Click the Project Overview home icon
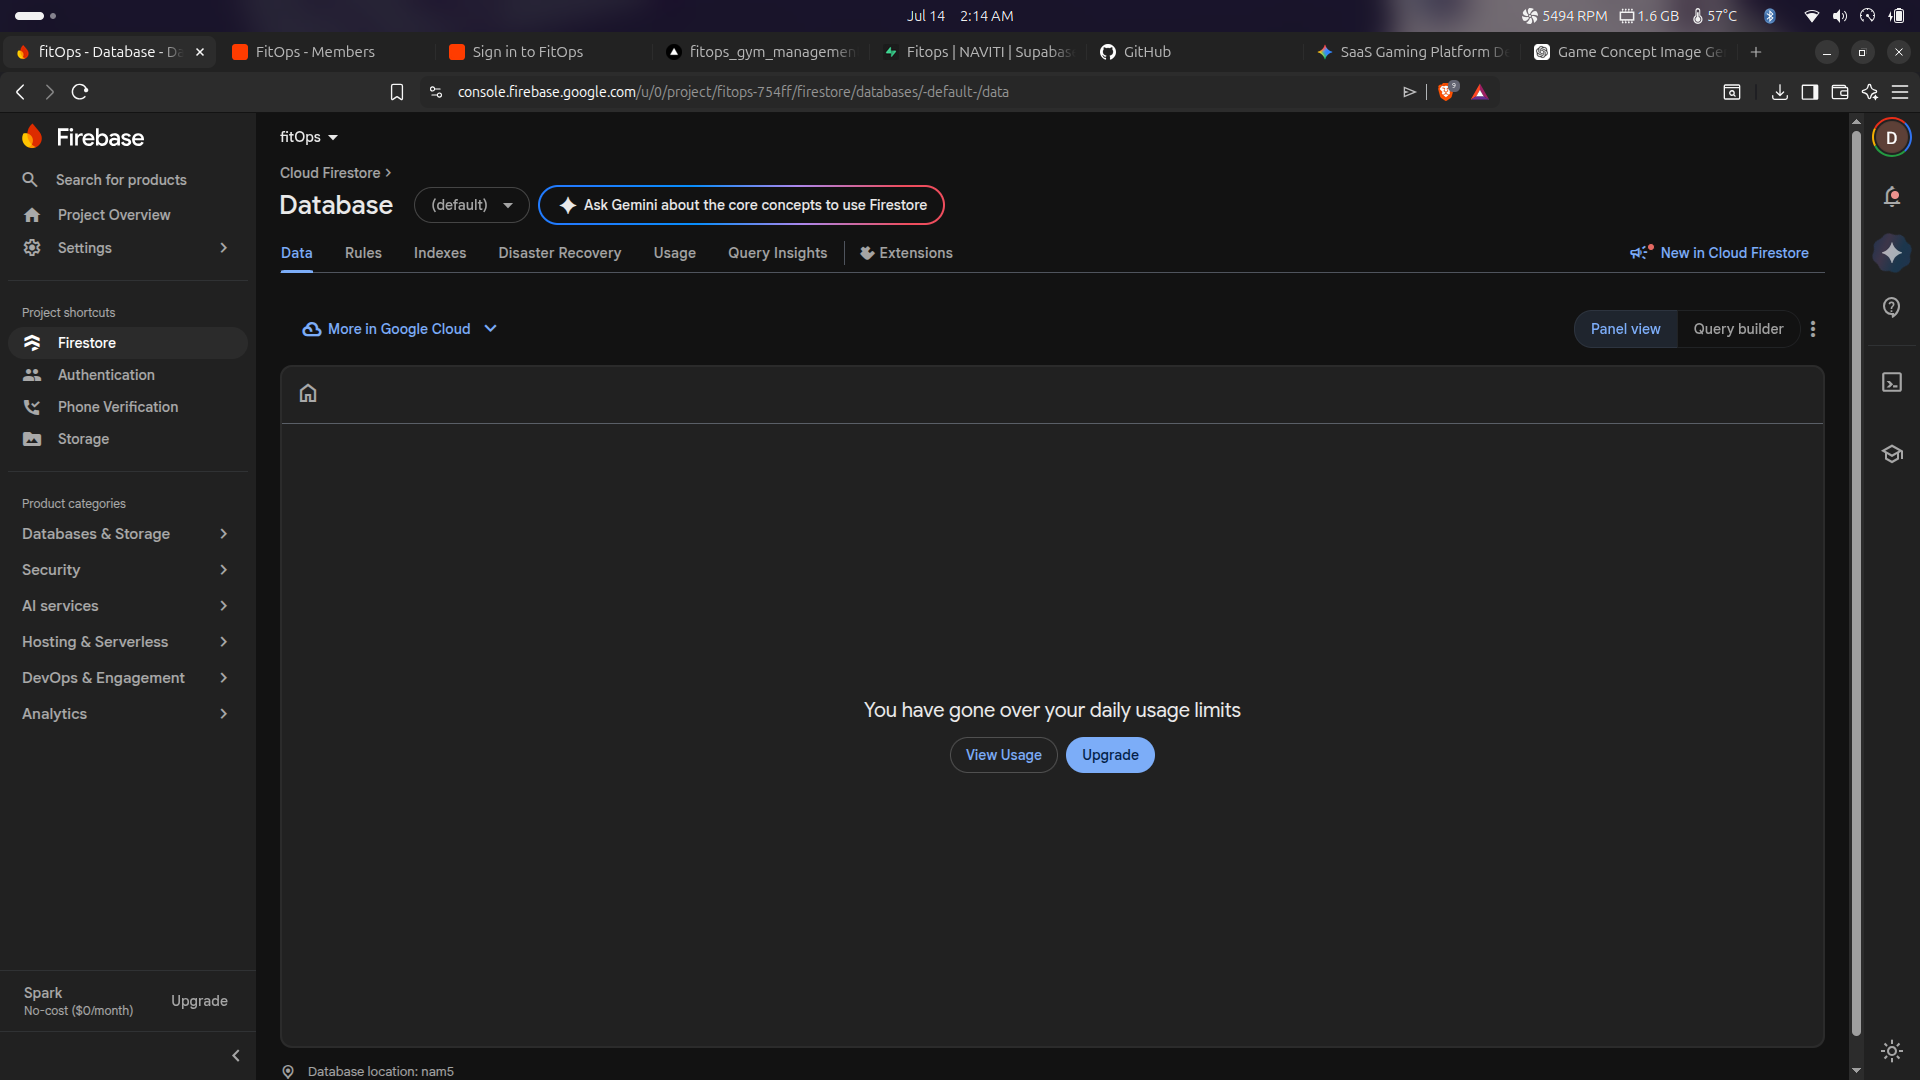 click(32, 215)
